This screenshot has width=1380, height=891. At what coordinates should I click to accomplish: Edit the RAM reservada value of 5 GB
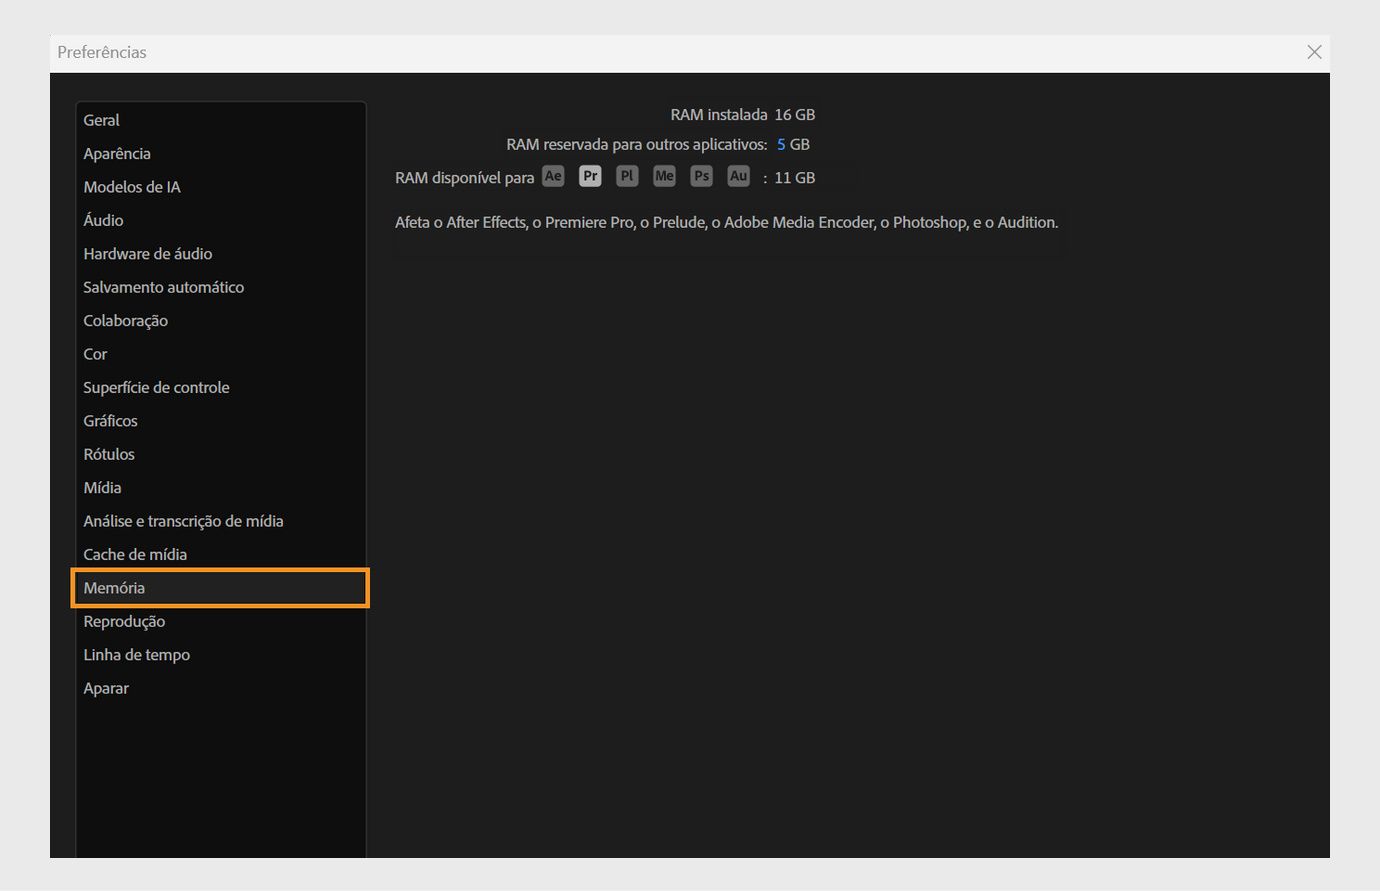781,144
